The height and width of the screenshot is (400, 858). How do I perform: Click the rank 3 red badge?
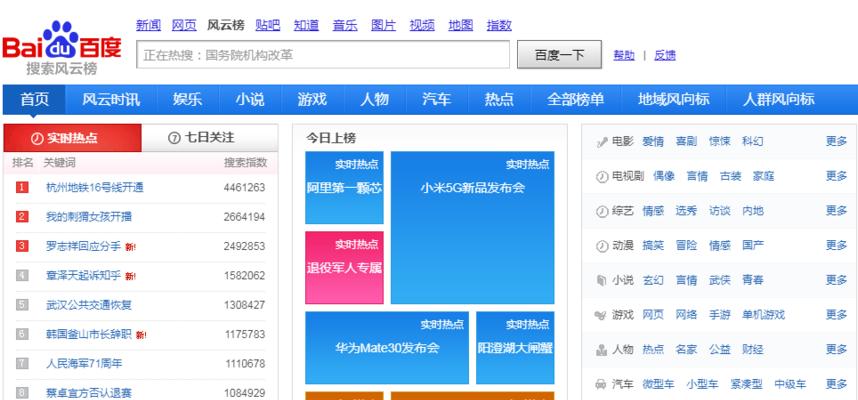(22, 246)
